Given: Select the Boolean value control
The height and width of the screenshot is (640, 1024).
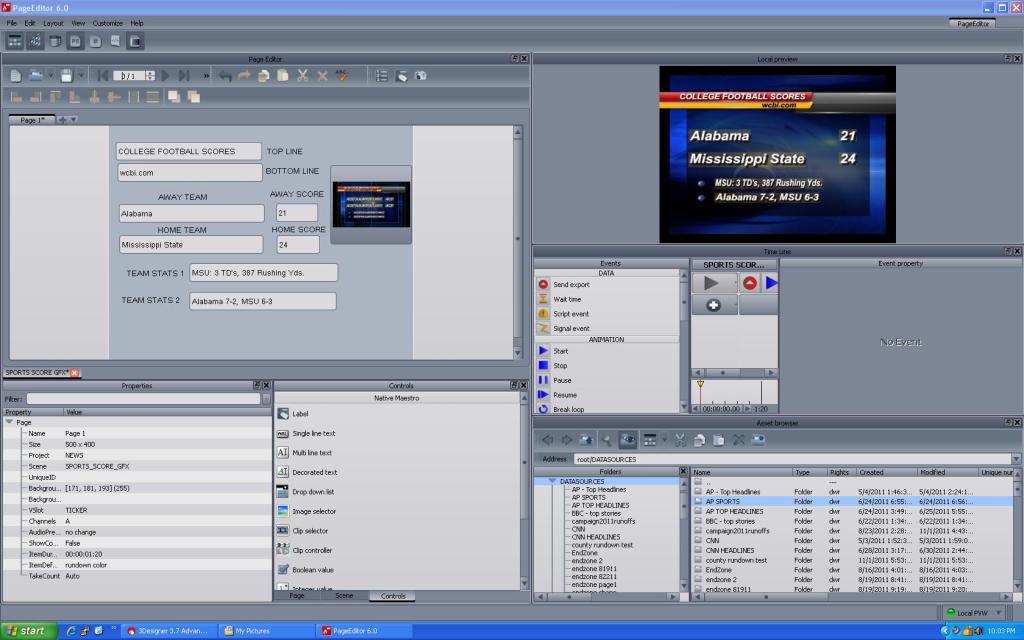Looking at the screenshot, I should [x=313, y=570].
